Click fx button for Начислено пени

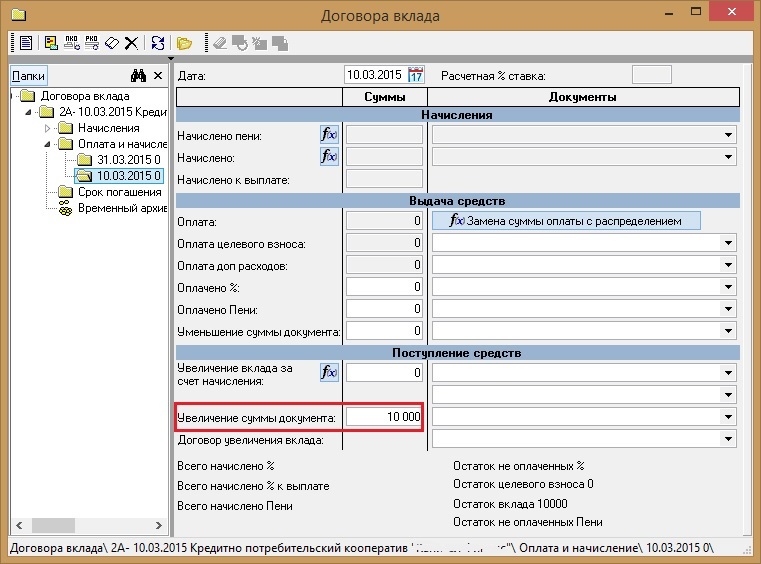[x=329, y=134]
